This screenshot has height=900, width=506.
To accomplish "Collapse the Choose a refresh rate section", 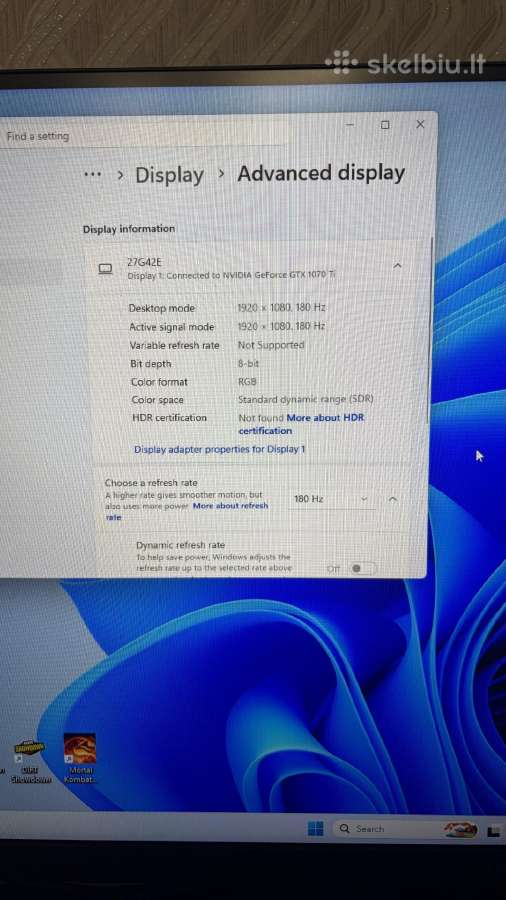I will pyautogui.click(x=393, y=499).
